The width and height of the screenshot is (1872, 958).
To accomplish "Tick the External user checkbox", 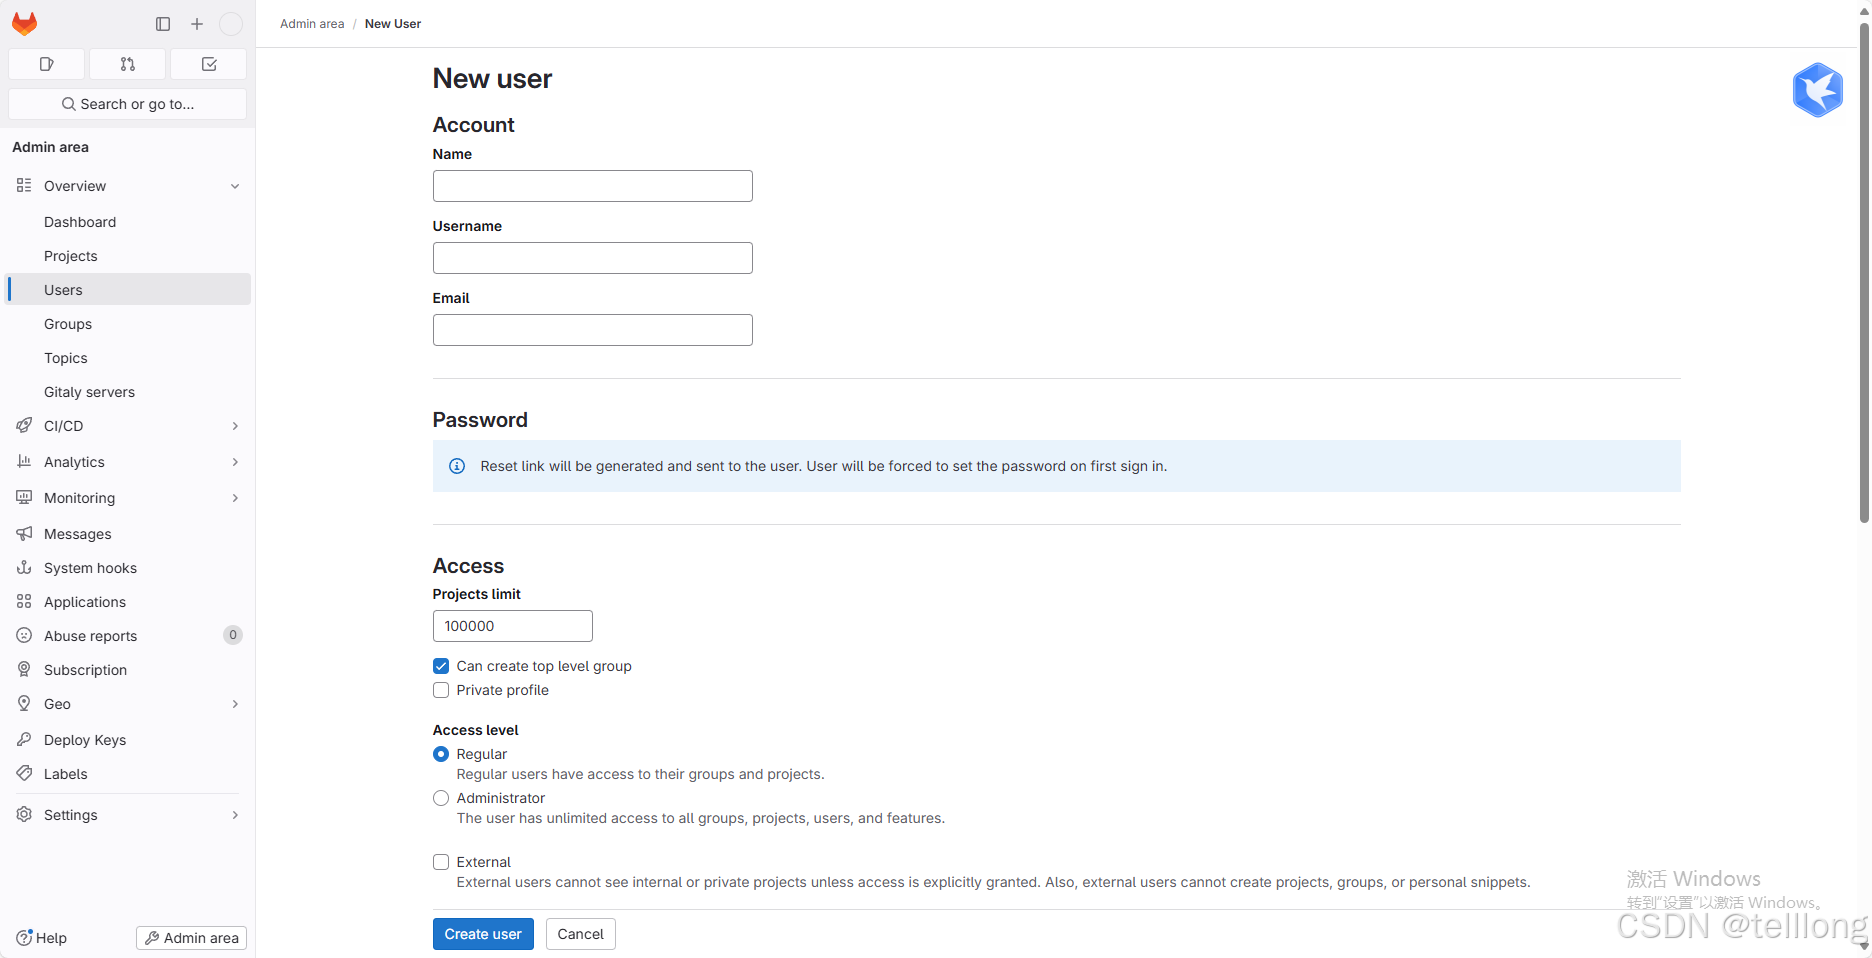I will click(x=441, y=862).
